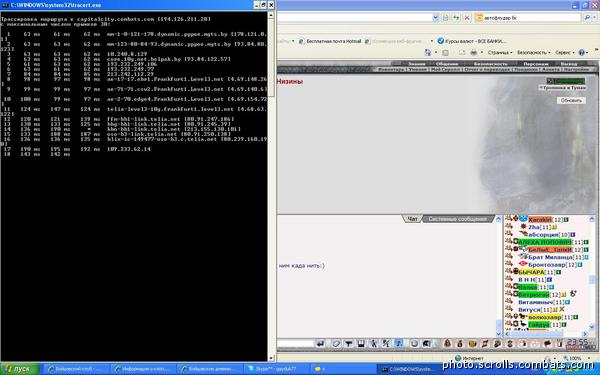Click the chat area scroll up arrow
The image size is (600, 375).
click(x=498, y=219)
